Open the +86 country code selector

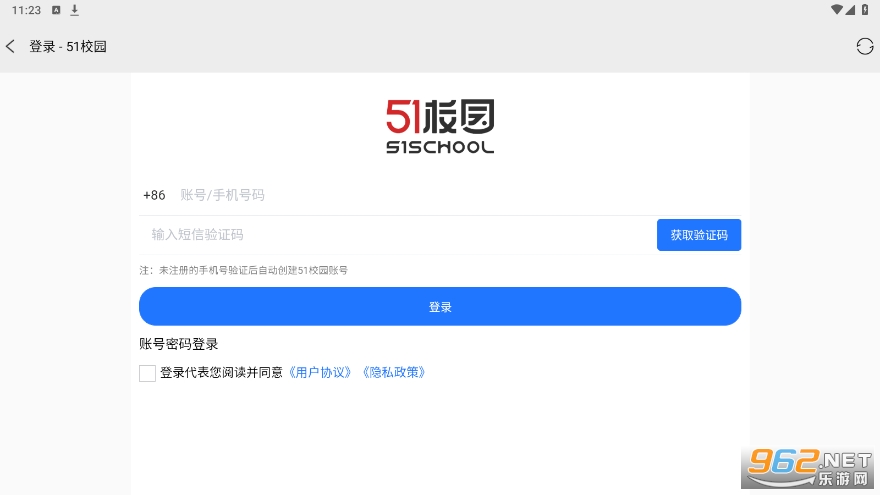pos(154,195)
